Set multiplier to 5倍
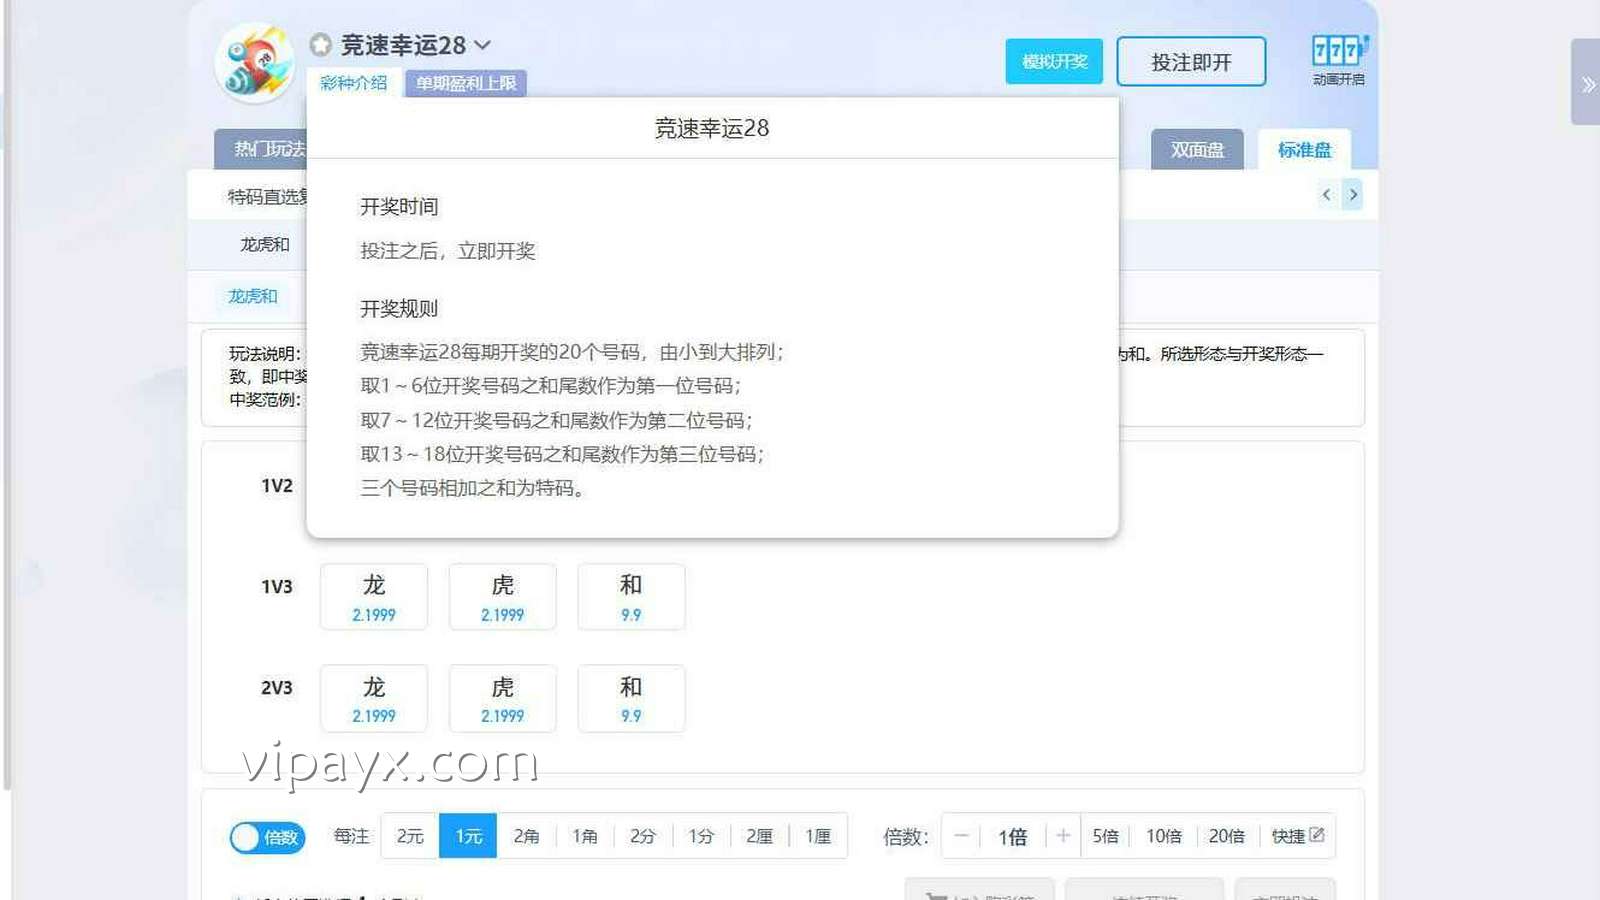The height and width of the screenshot is (900, 1600). tap(1105, 836)
